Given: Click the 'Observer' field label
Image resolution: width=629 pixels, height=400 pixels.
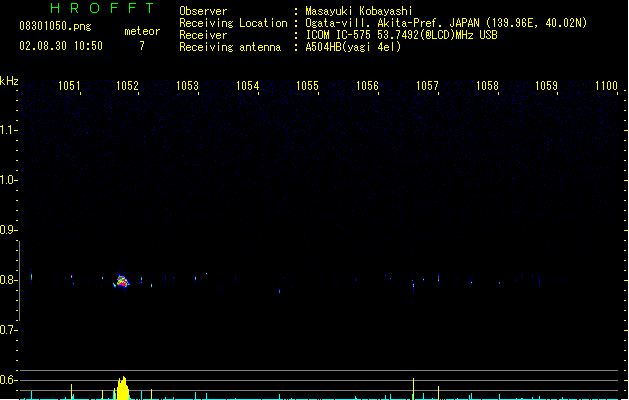Looking at the screenshot, I should (x=203, y=11).
